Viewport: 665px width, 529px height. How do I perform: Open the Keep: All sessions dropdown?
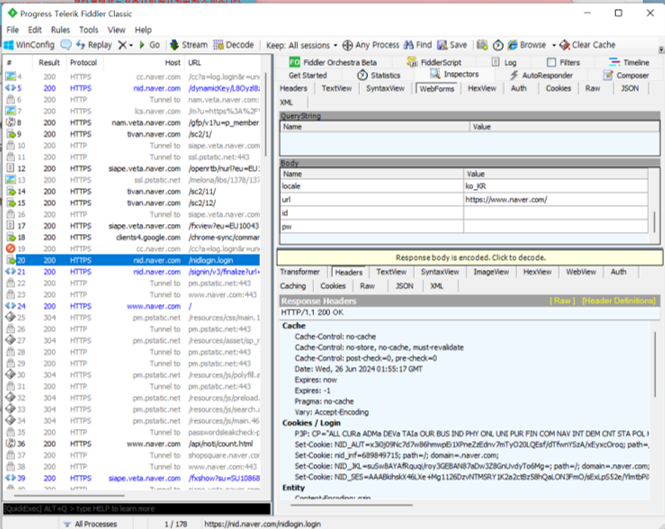pos(302,45)
